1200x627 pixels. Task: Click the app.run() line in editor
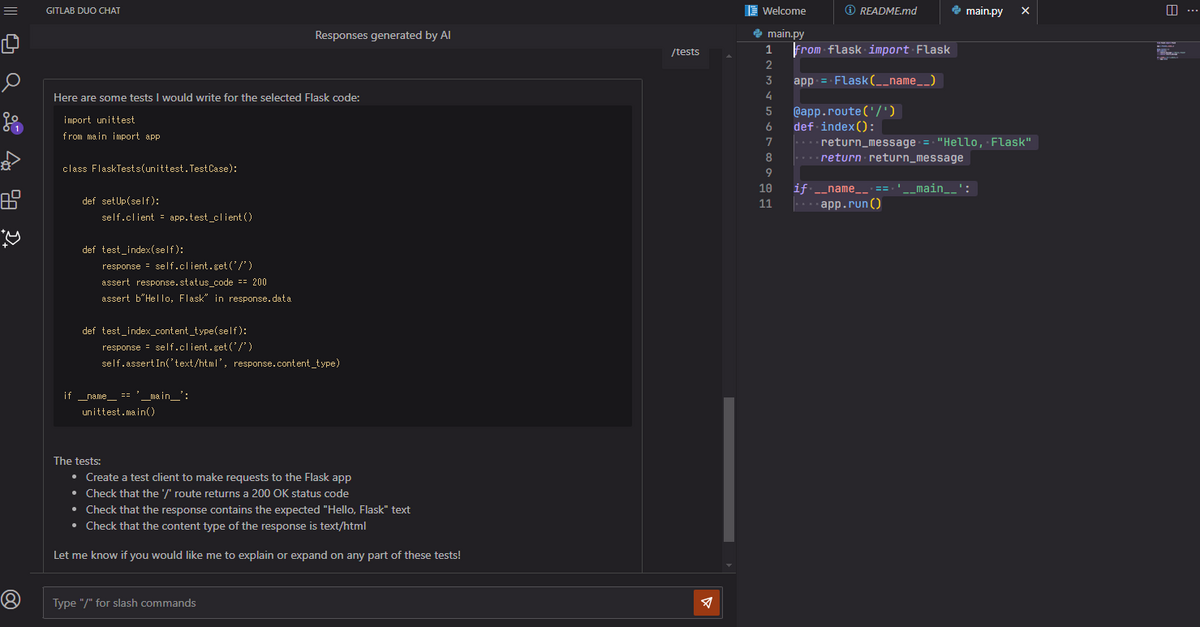pos(851,203)
